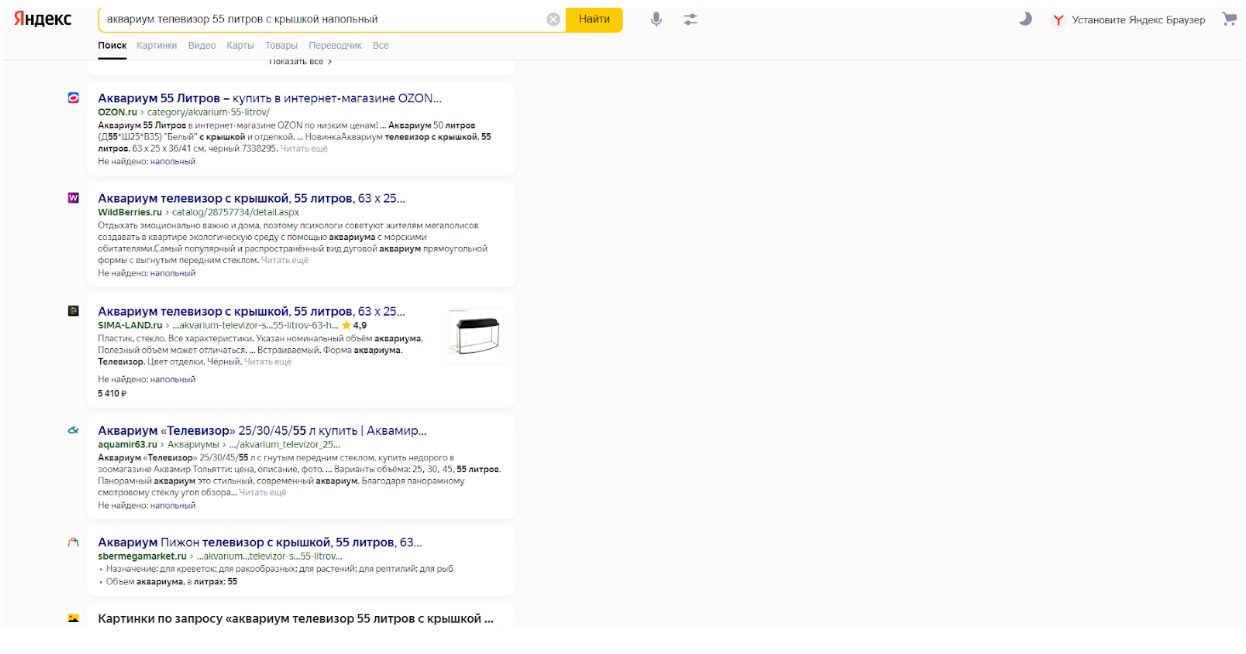1246x654 pixels.
Task: Open the SIMA-LAND aquarium product thumbnail
Action: (475, 334)
